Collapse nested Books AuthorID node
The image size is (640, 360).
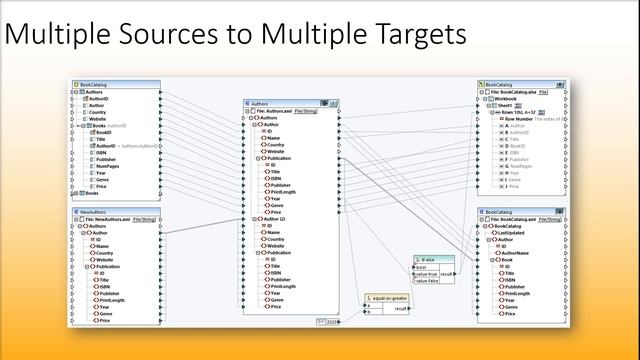(83, 126)
